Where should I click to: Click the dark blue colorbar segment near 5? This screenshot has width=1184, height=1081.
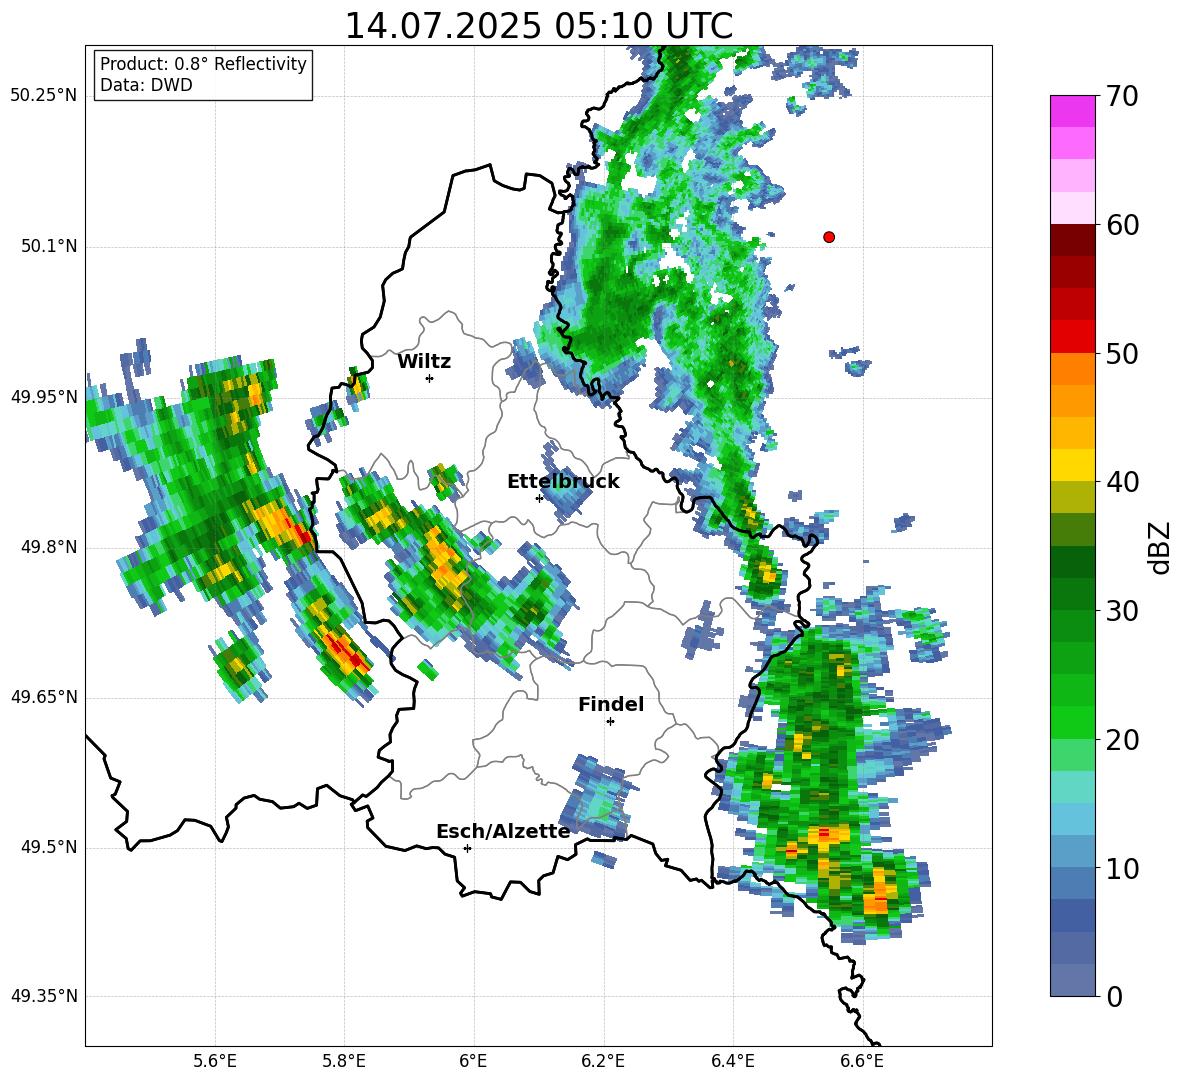[1072, 915]
